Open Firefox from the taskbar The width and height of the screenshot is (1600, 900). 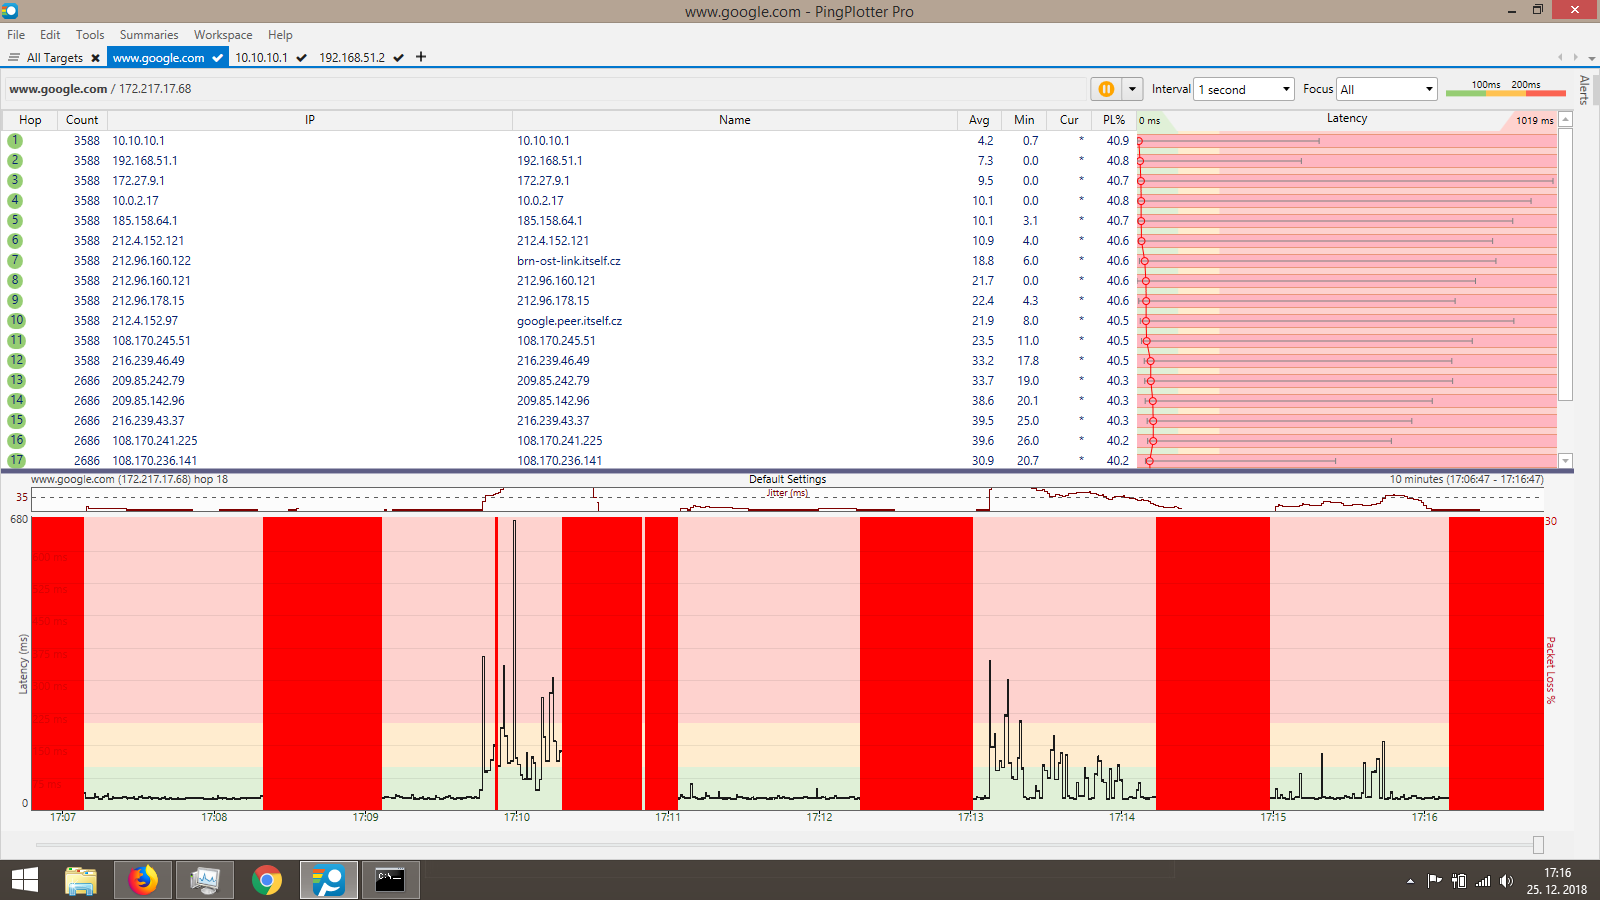(143, 880)
